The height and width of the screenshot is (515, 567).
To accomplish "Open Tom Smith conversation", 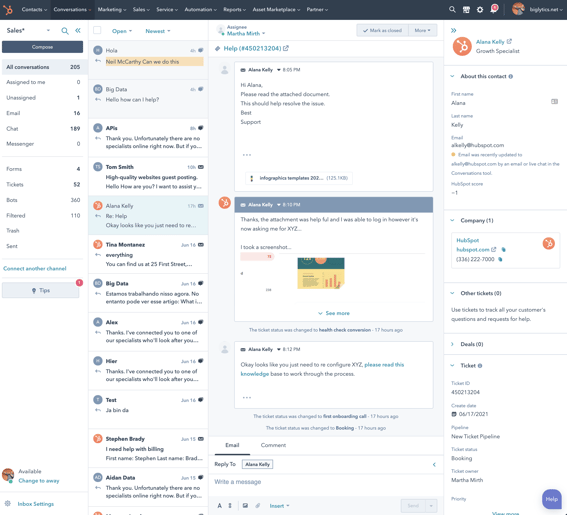I will [x=148, y=176].
